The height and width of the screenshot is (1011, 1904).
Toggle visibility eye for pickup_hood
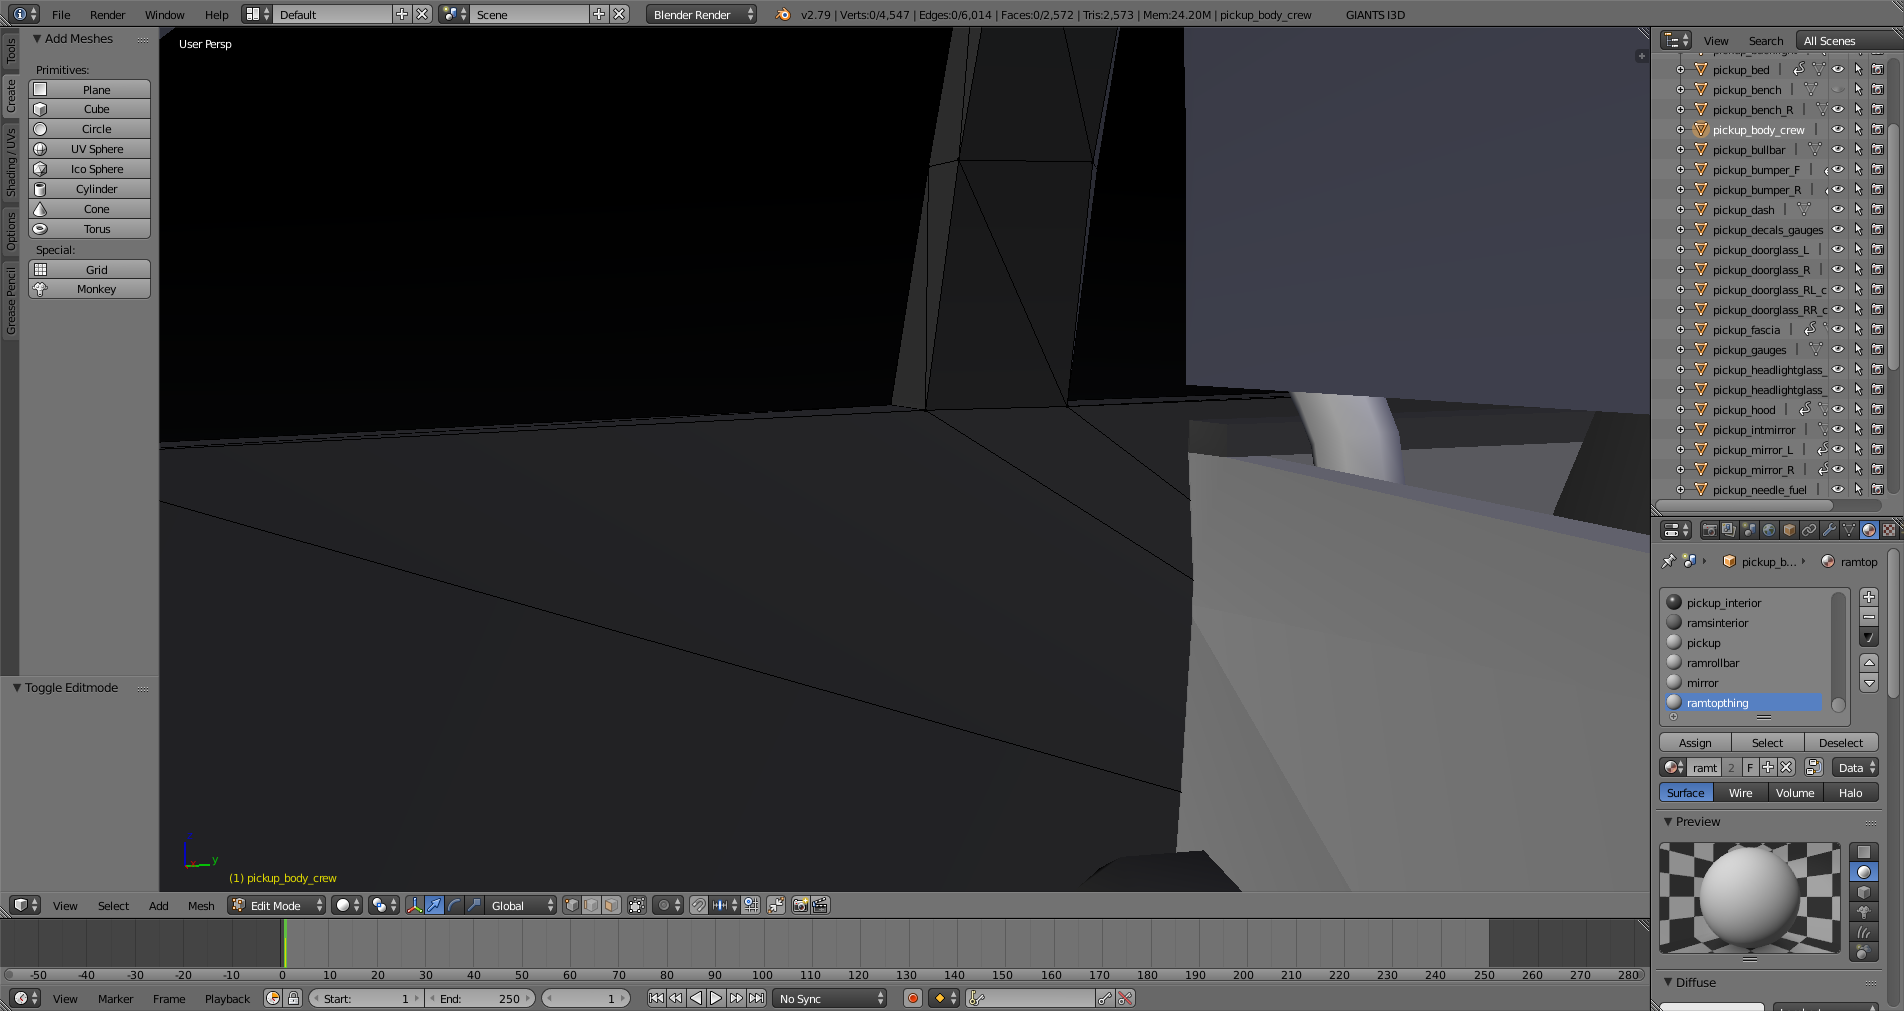tap(1838, 409)
